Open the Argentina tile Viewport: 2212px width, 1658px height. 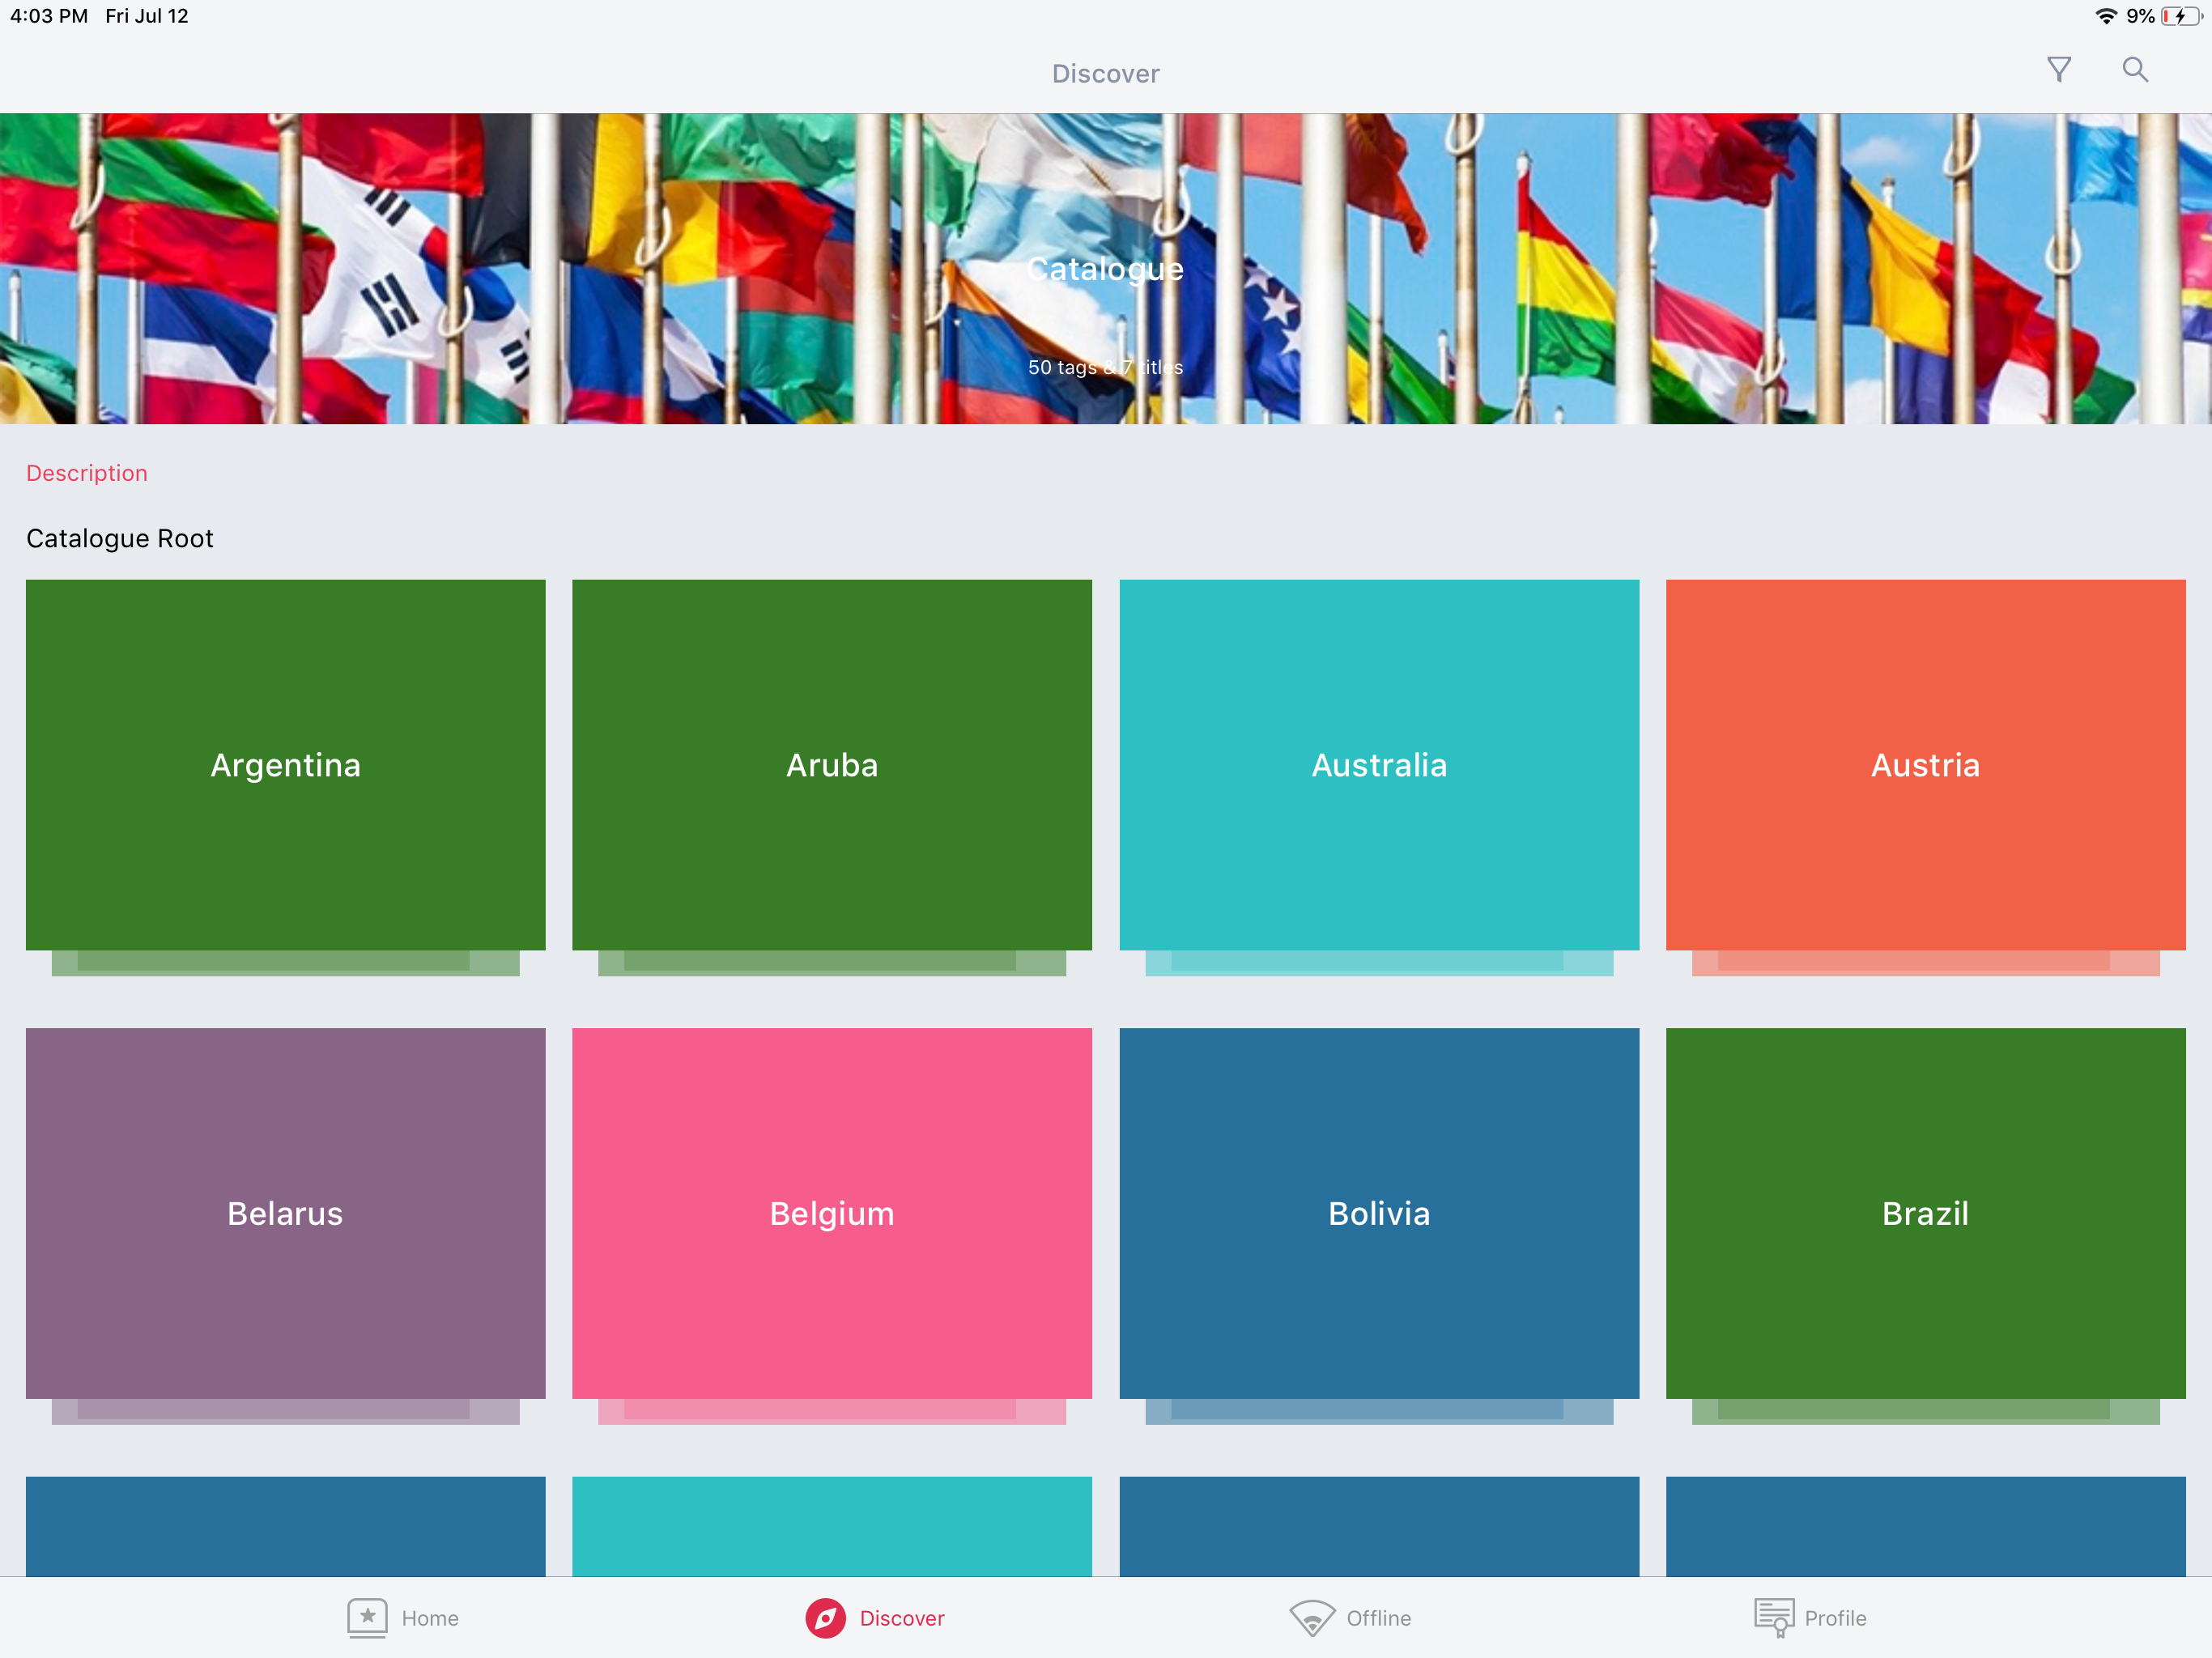pos(286,765)
